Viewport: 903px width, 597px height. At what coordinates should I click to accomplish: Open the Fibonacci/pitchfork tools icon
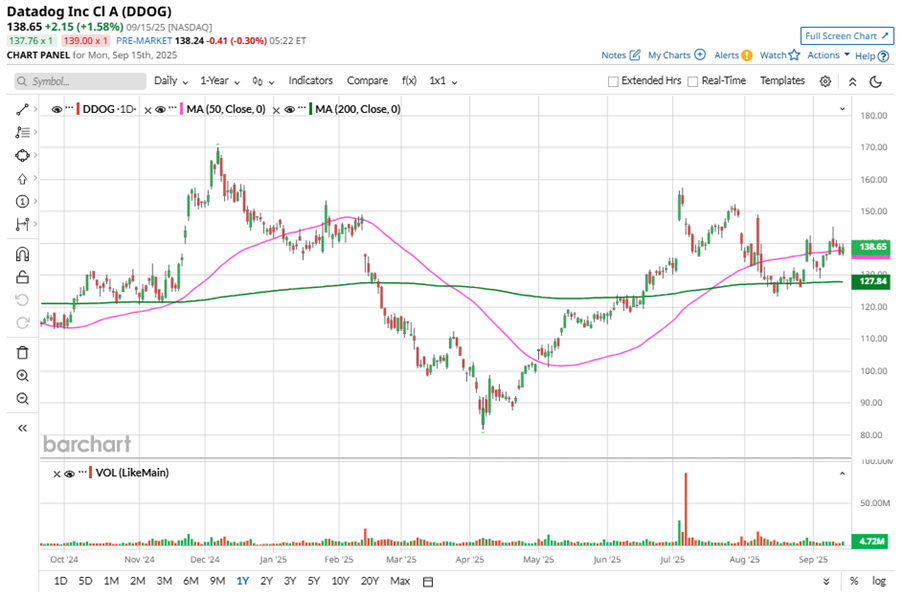coord(22,132)
